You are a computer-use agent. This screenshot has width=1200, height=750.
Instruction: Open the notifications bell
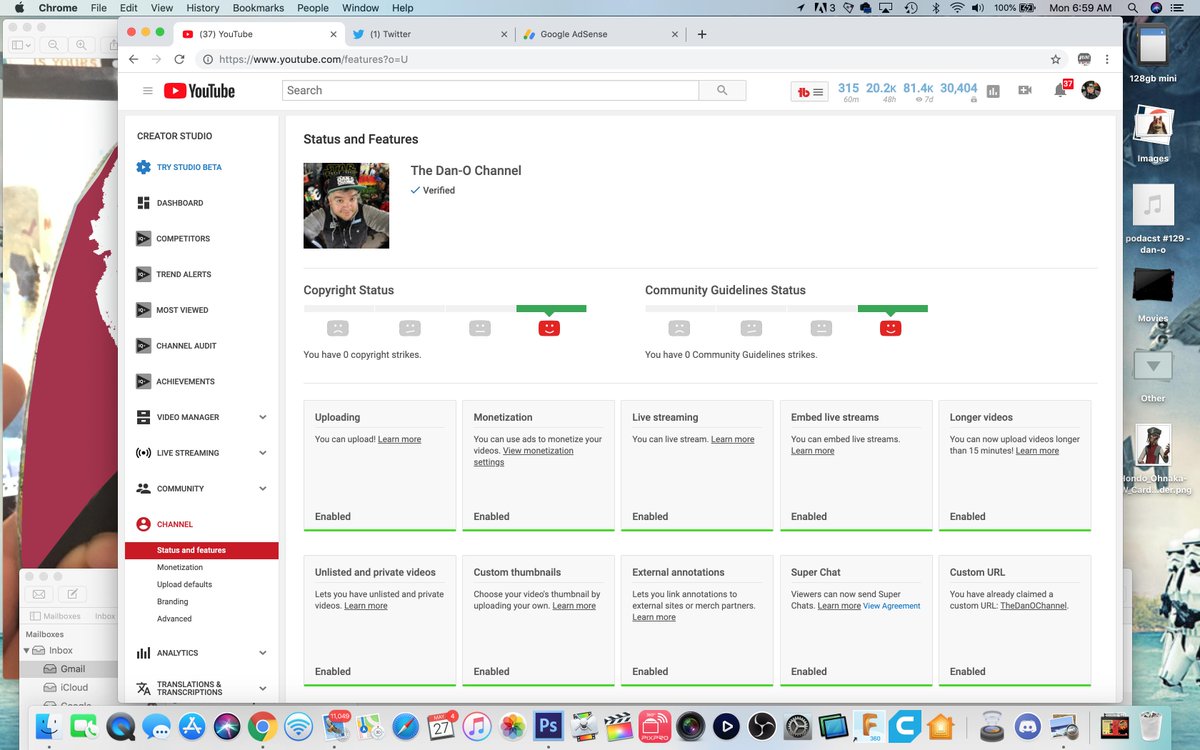(x=1059, y=90)
